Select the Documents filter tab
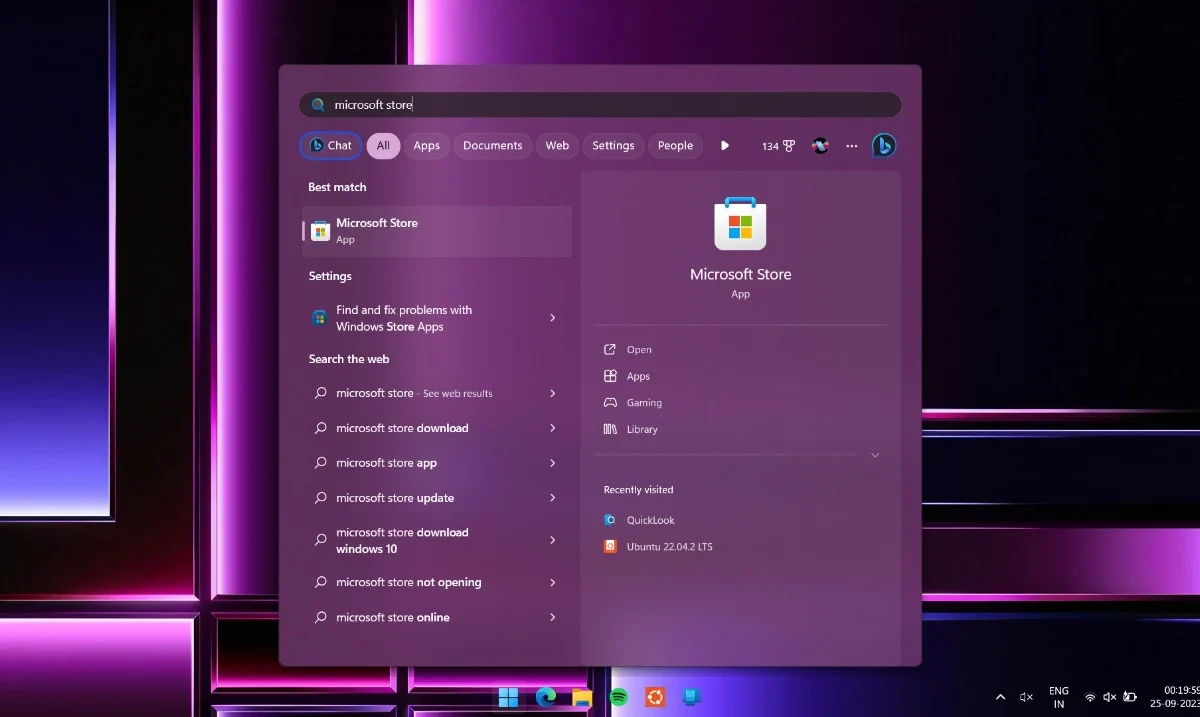The width and height of the screenshot is (1200, 717). click(x=492, y=146)
